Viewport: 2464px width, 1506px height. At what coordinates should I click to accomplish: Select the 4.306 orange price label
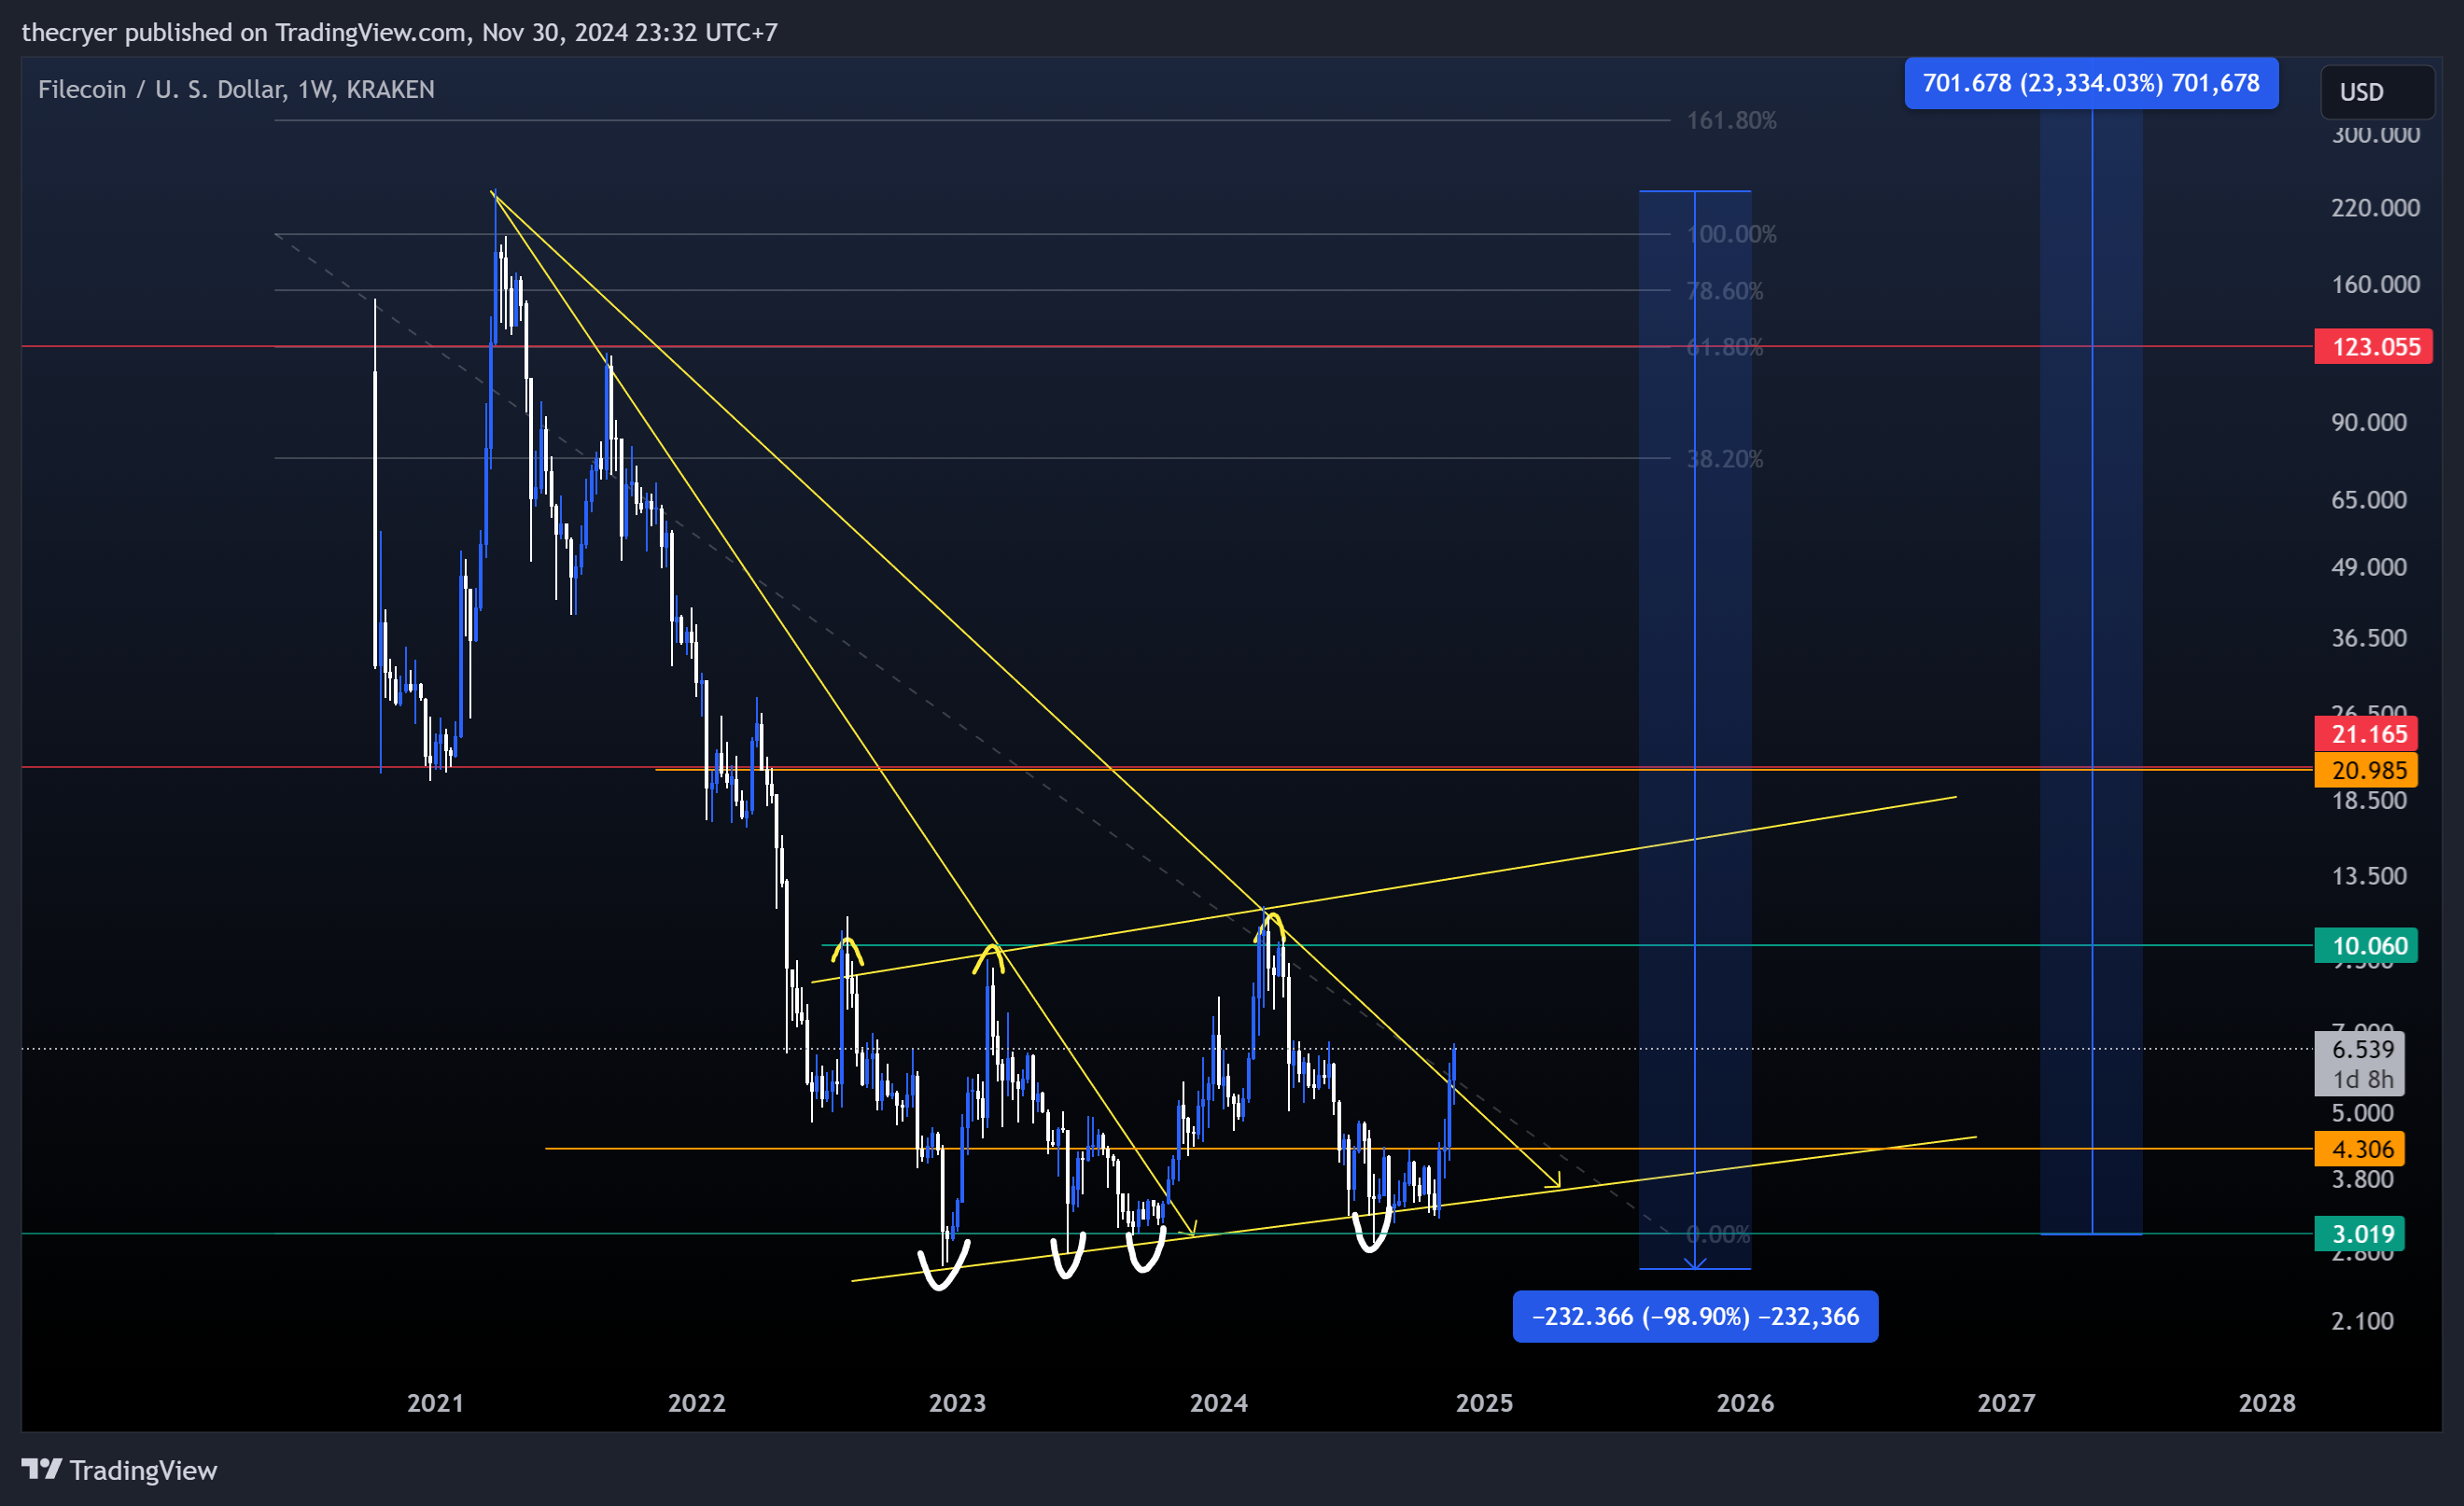tap(2359, 1149)
